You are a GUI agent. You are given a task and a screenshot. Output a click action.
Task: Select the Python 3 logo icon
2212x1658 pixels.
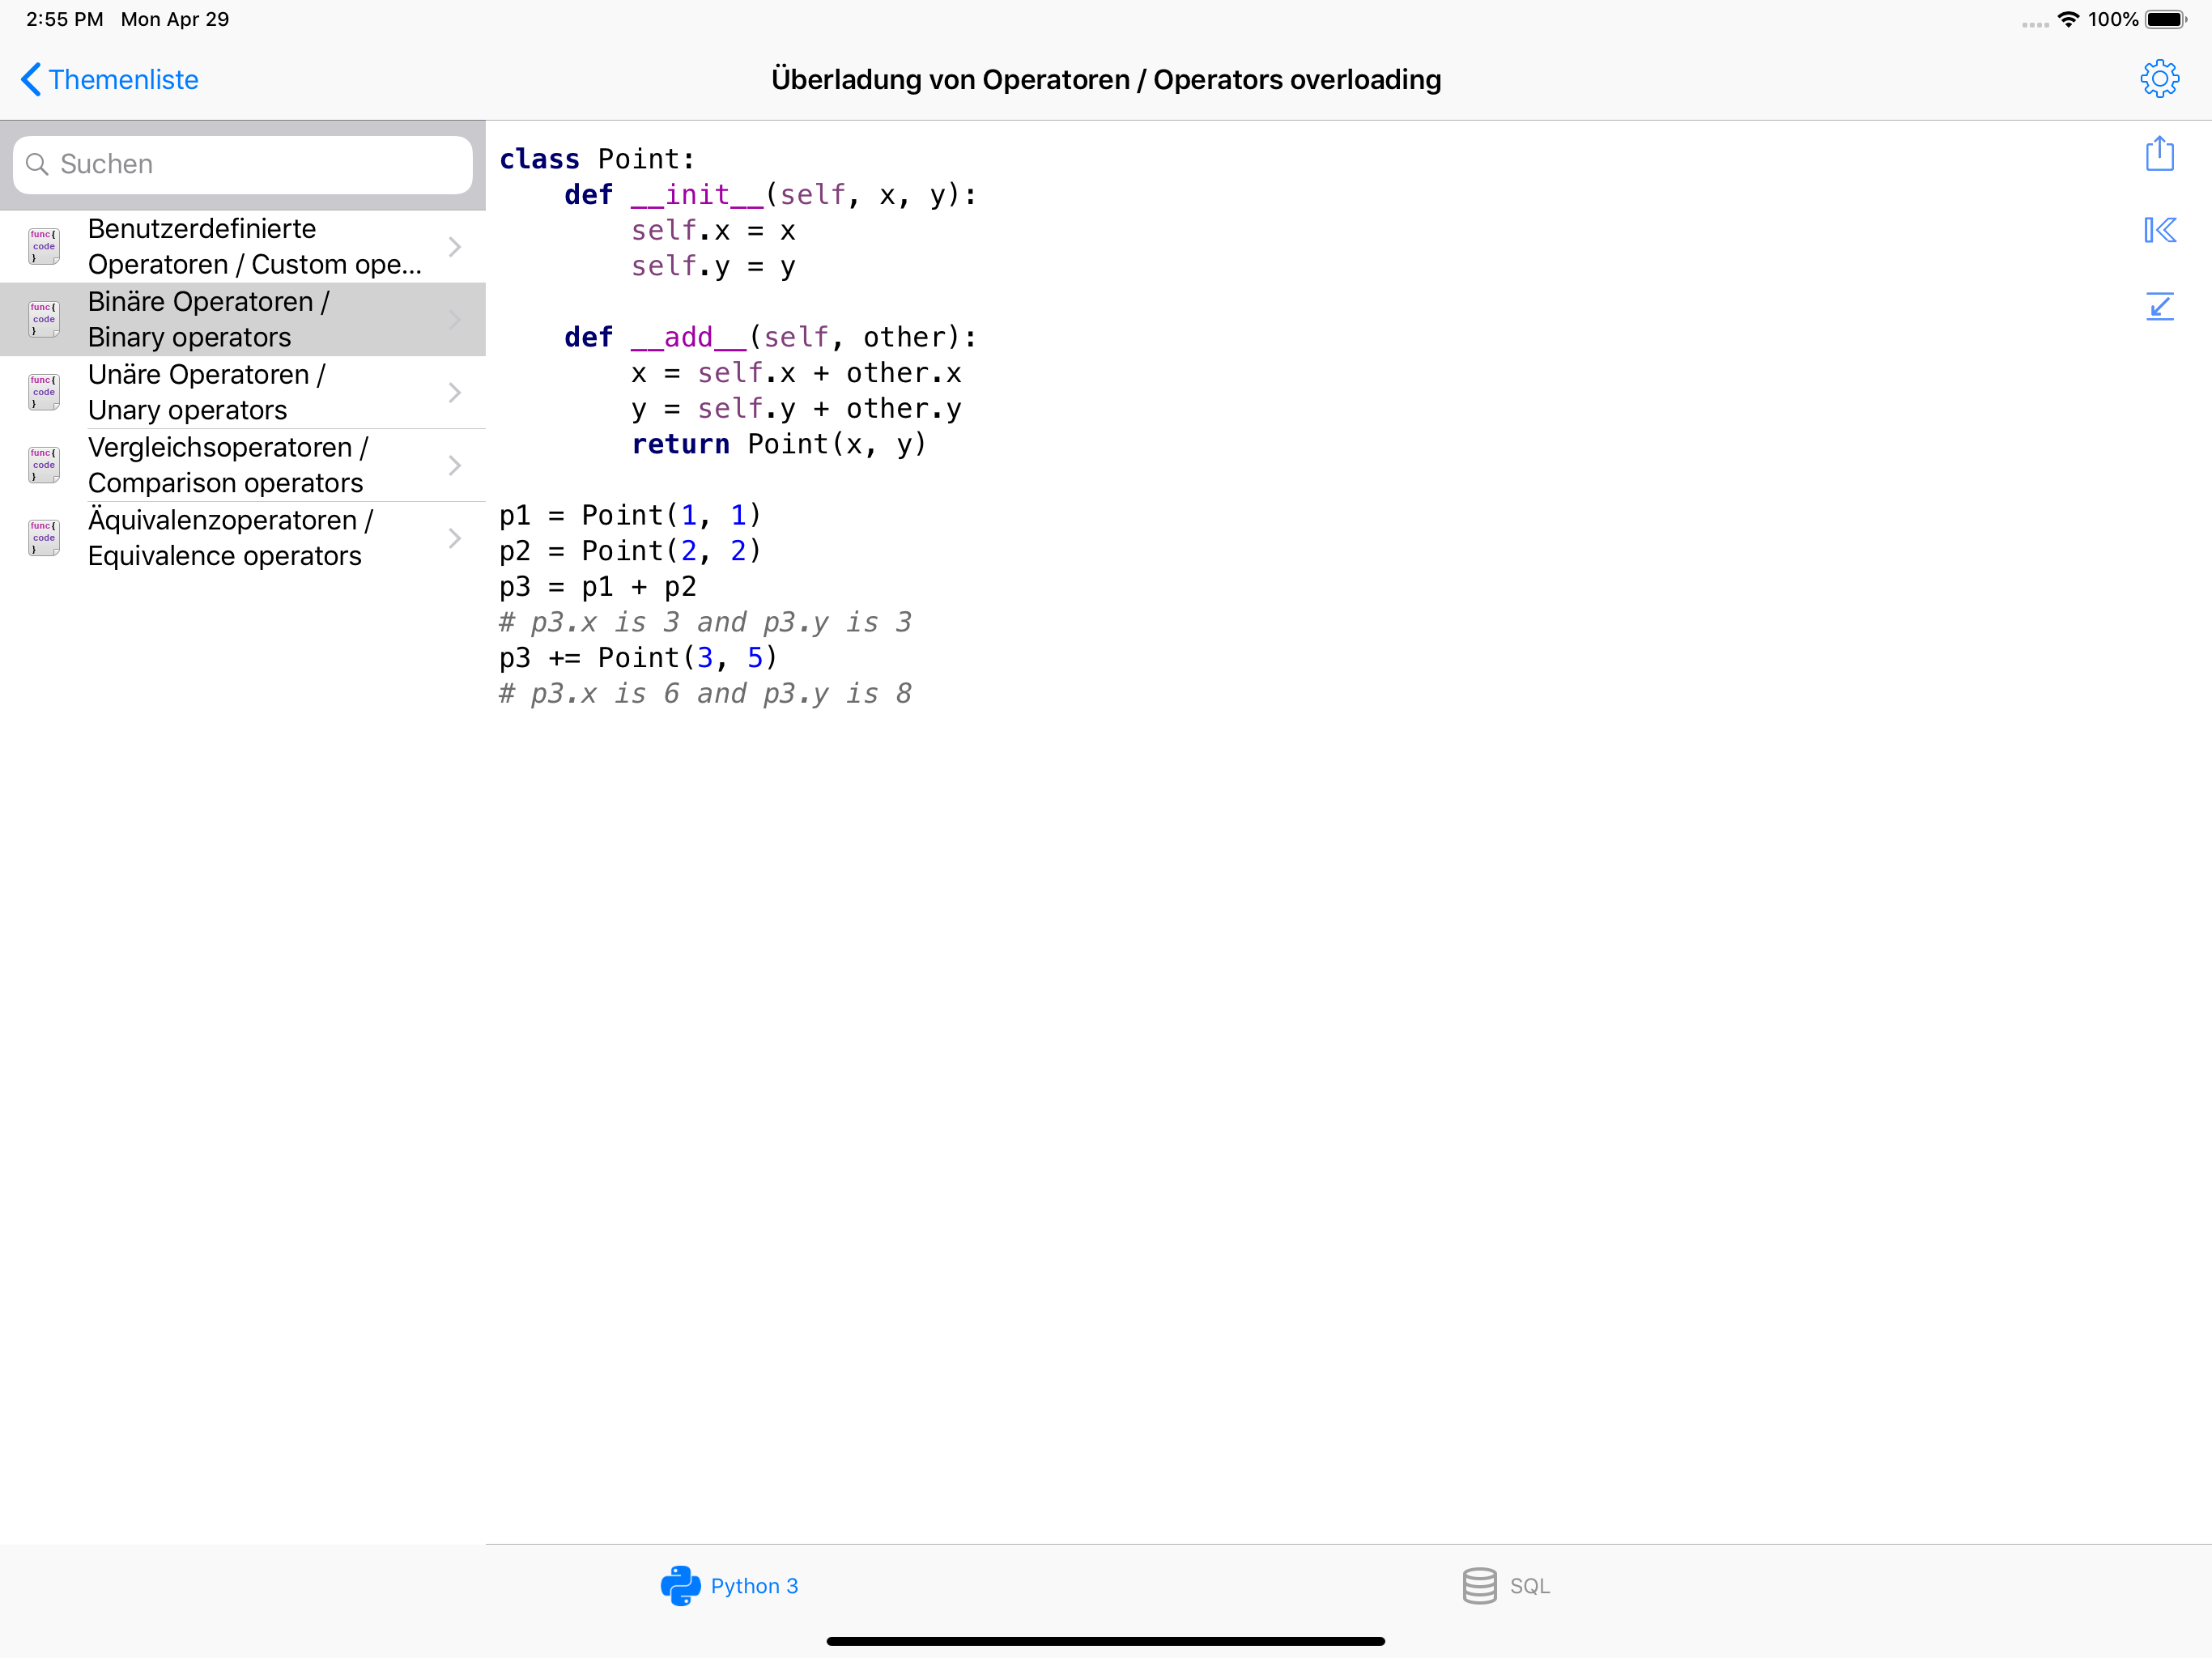[x=680, y=1585]
